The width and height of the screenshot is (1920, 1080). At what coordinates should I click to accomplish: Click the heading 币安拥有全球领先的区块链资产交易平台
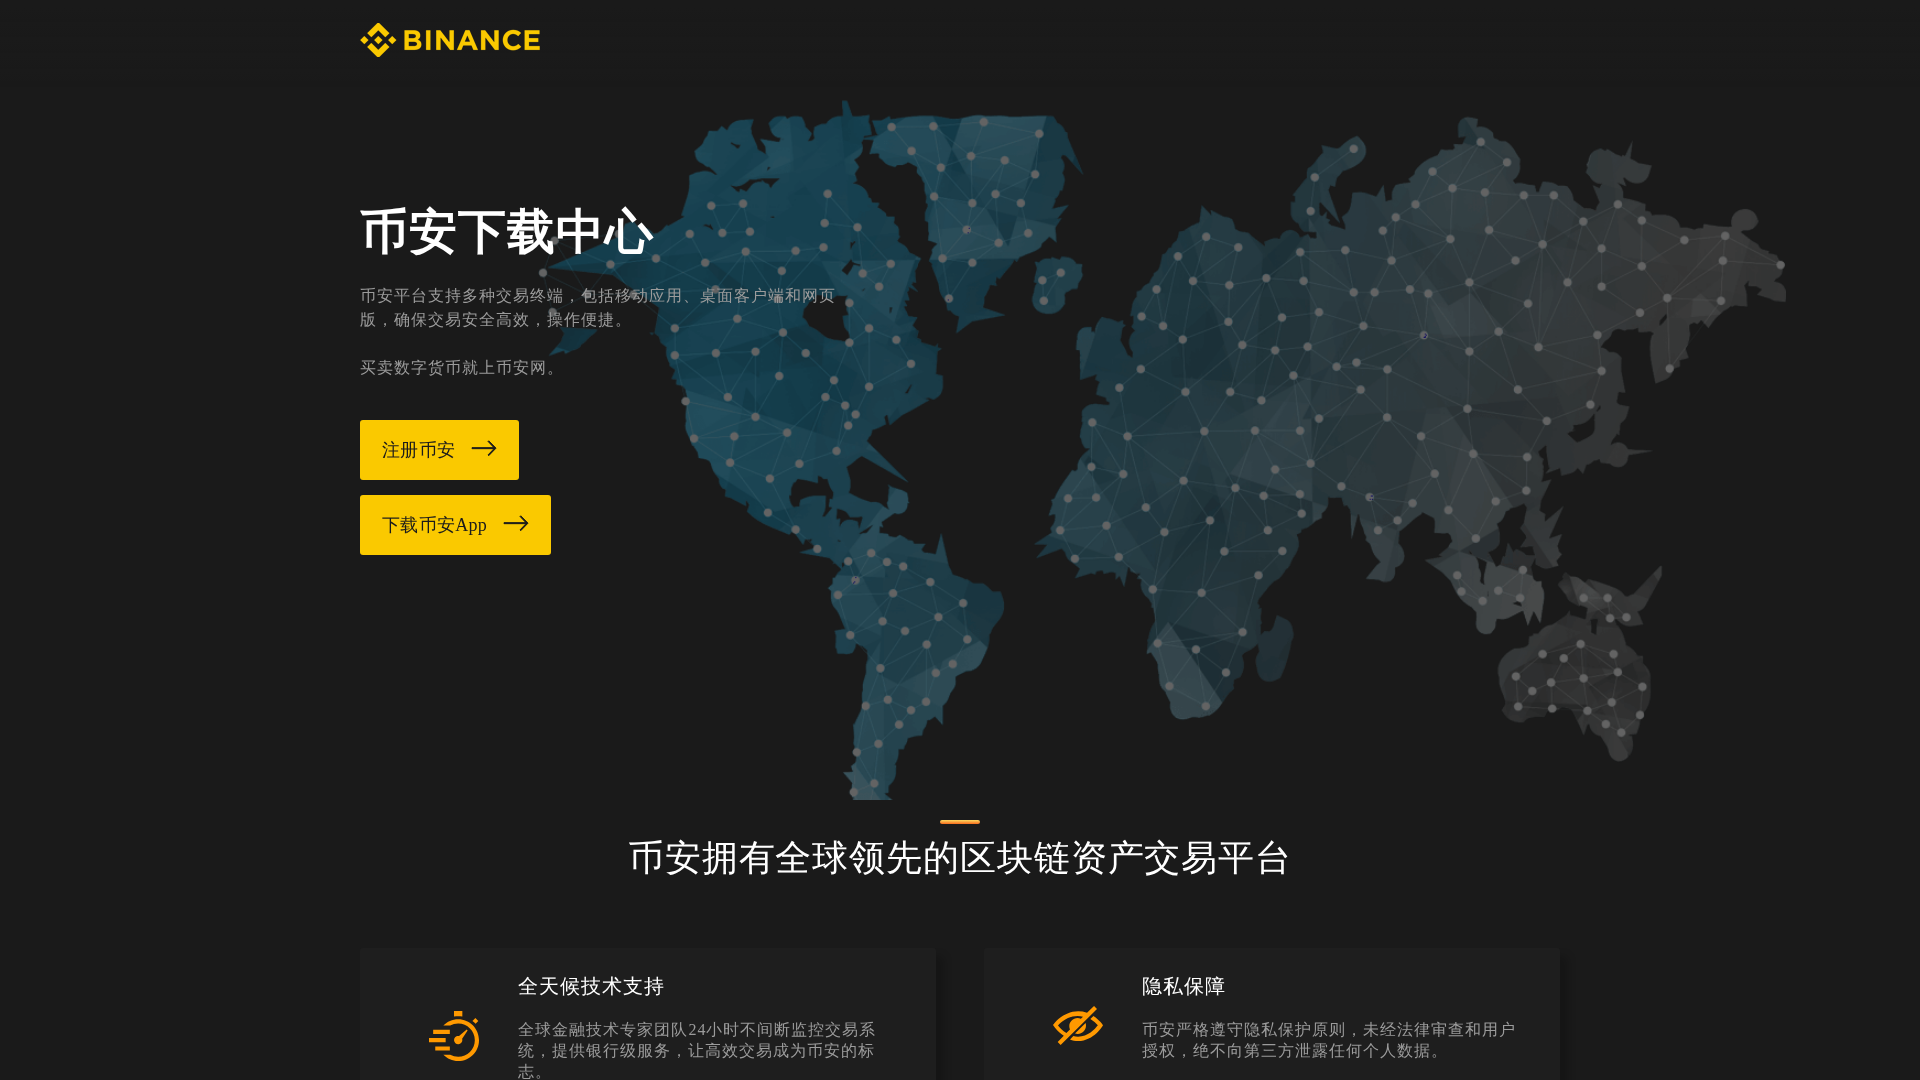[x=959, y=858]
